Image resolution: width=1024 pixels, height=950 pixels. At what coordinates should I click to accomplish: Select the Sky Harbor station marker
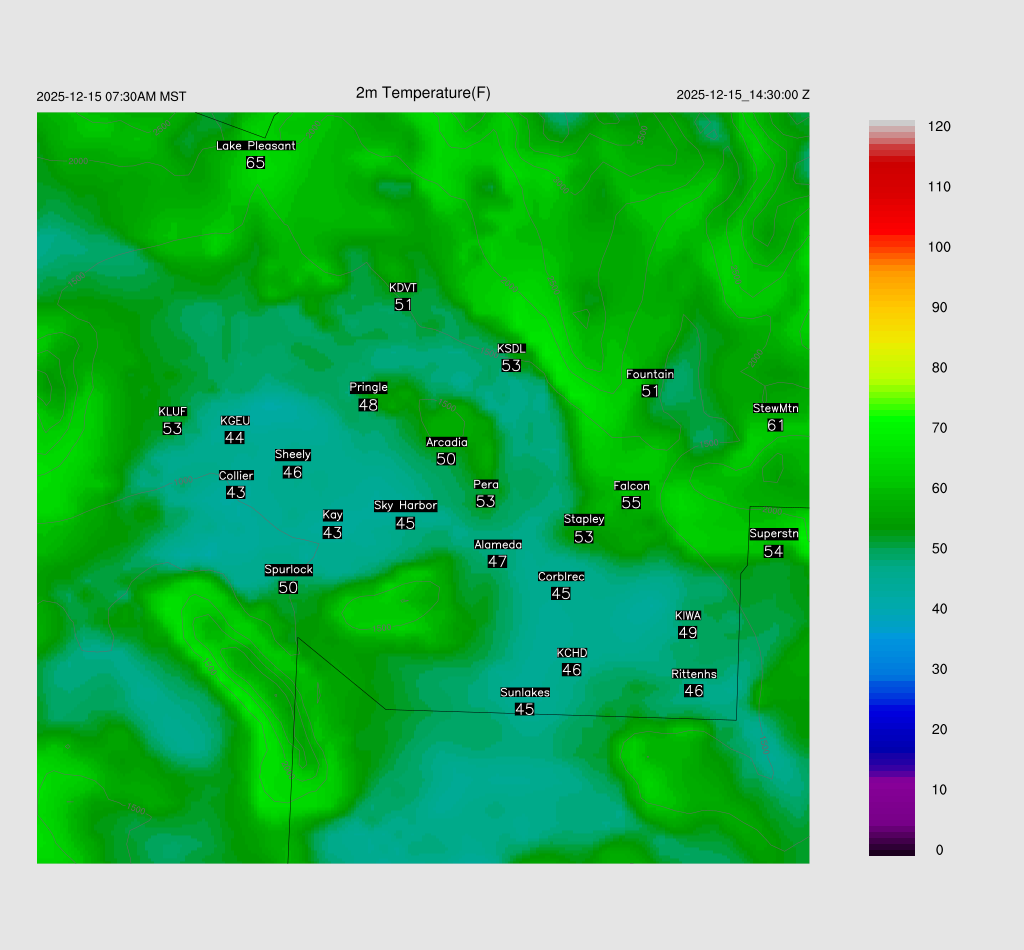pos(405,506)
